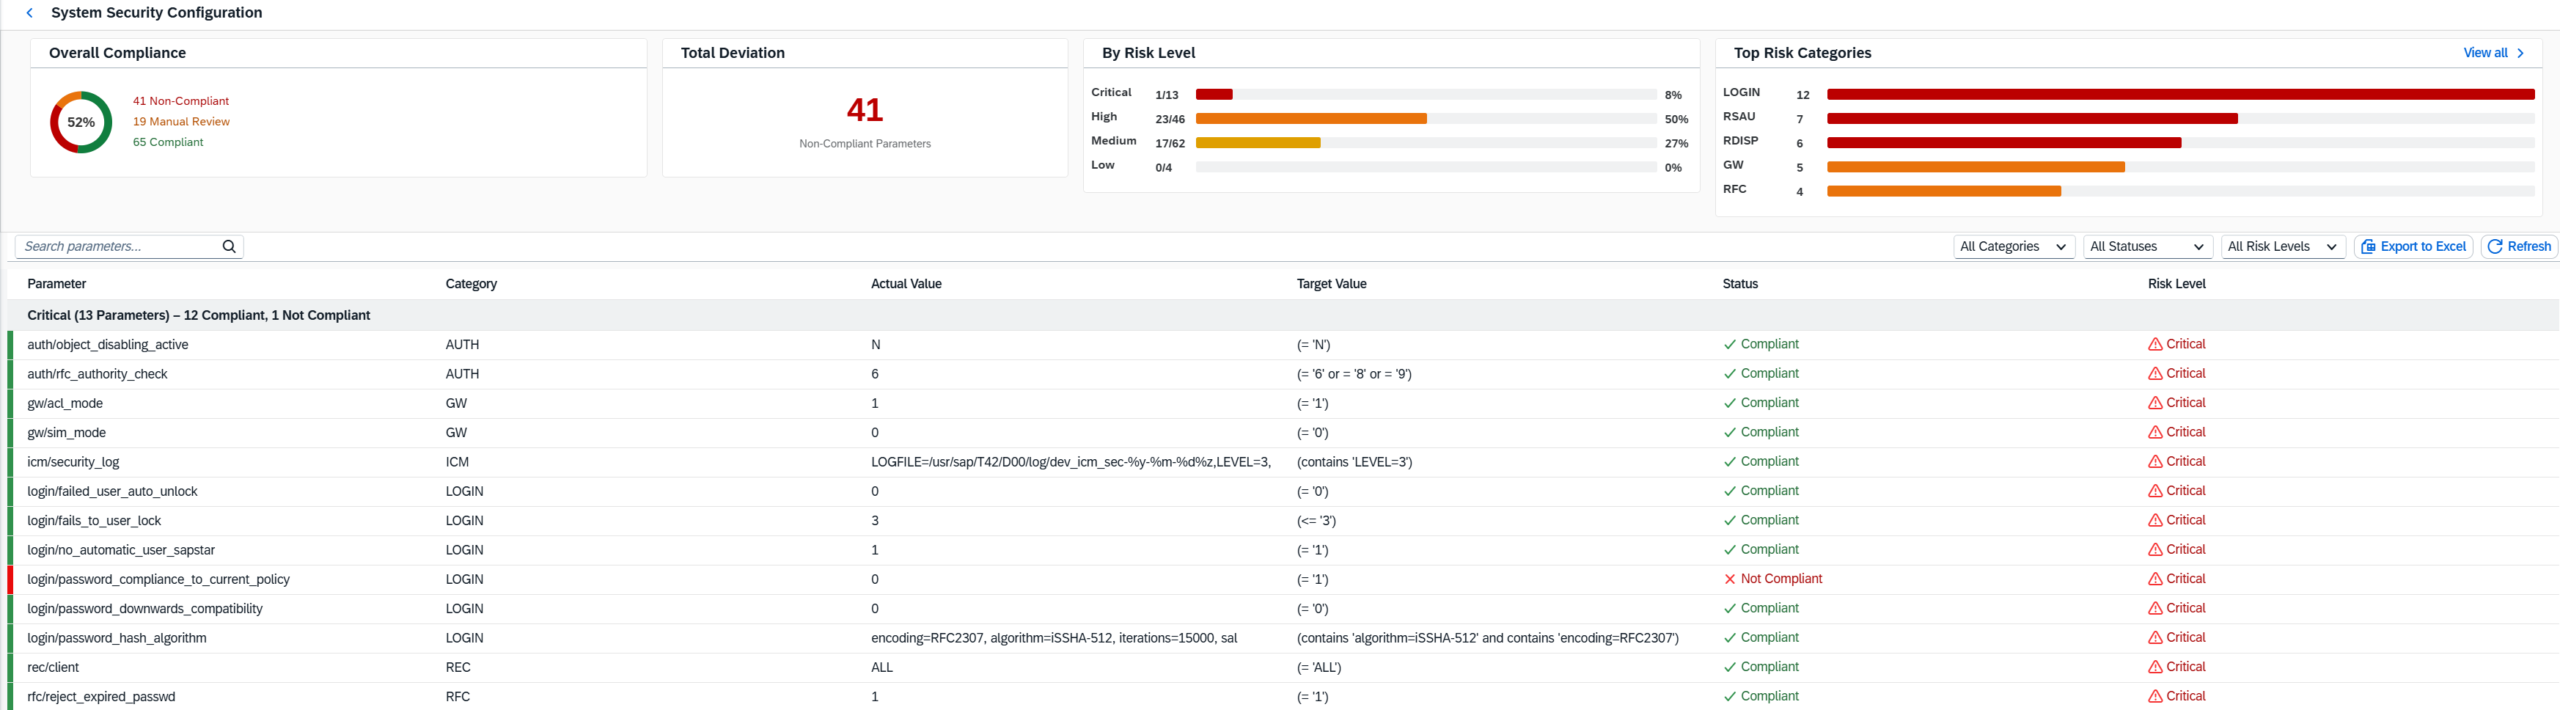Click the back arrow beside System Security Configuration
2560x710 pixels.
(29, 13)
